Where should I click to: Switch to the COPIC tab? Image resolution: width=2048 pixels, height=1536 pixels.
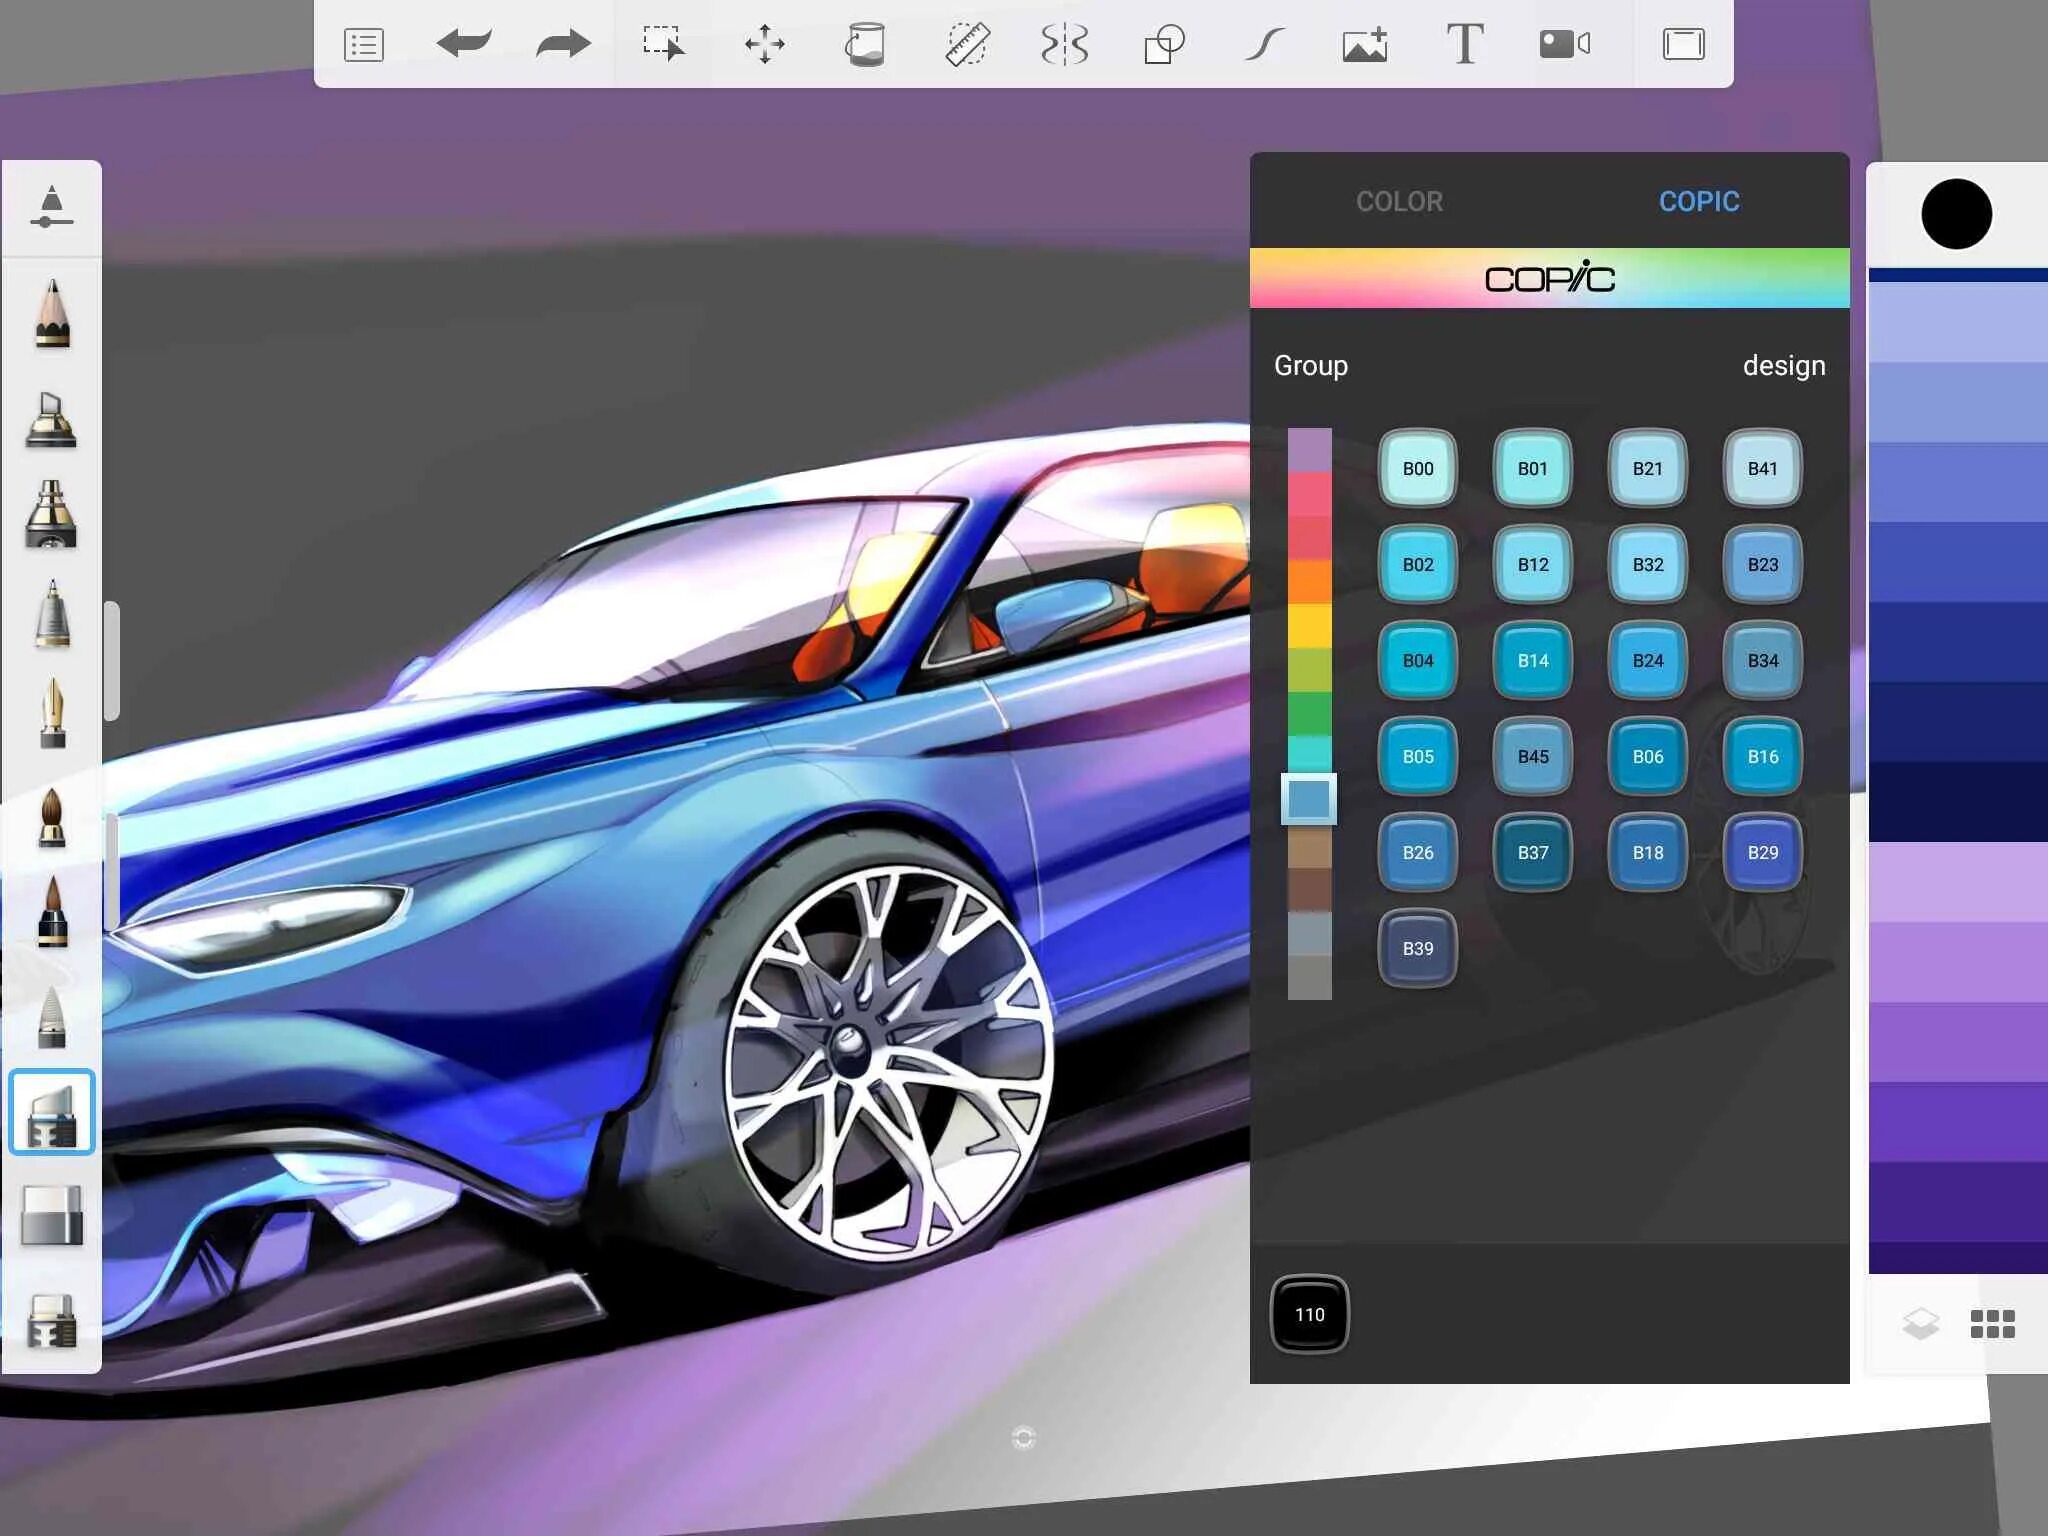1699,202
